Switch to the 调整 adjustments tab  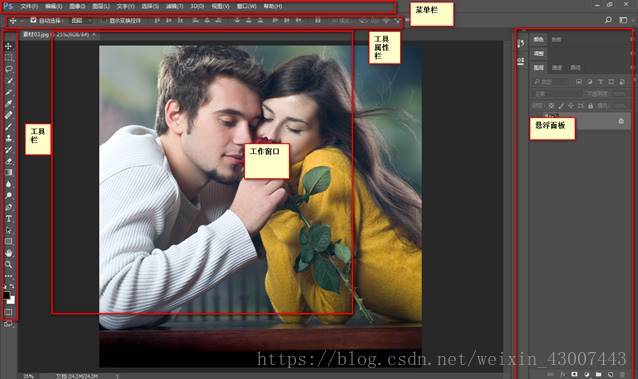[539, 53]
